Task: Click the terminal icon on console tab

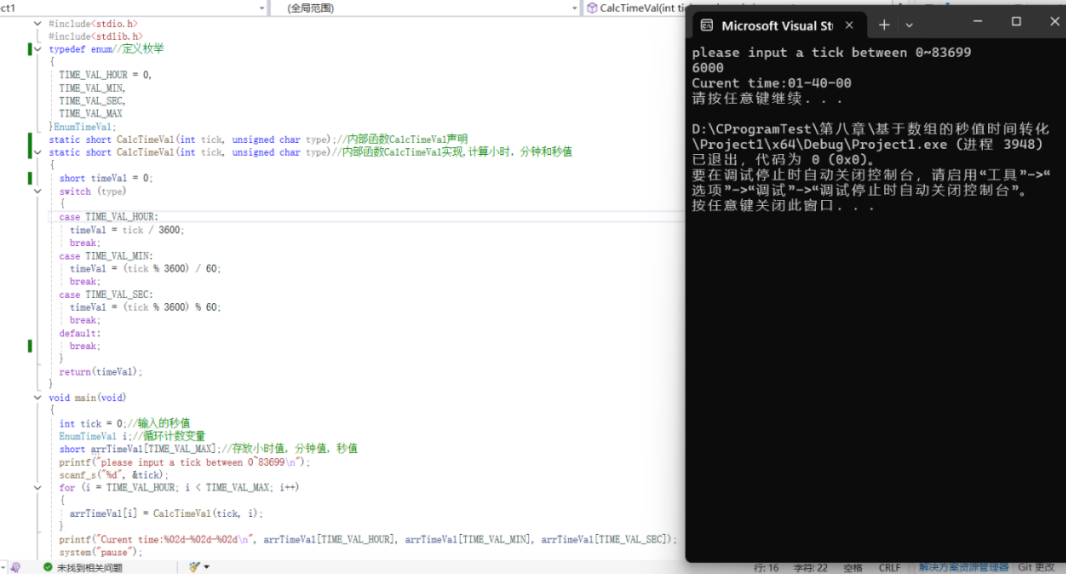Action: point(707,26)
